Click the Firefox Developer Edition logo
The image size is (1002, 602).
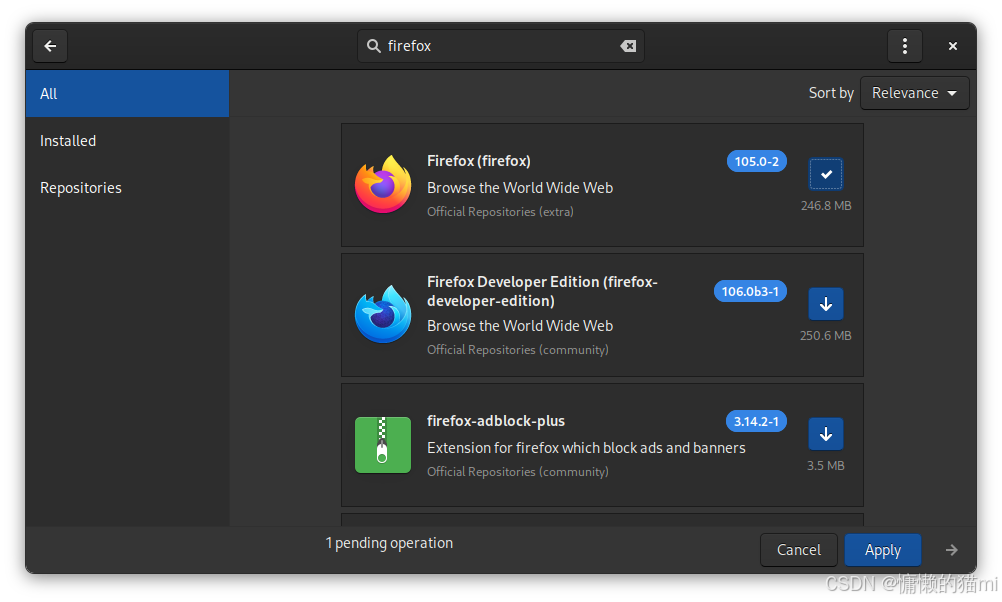(383, 314)
